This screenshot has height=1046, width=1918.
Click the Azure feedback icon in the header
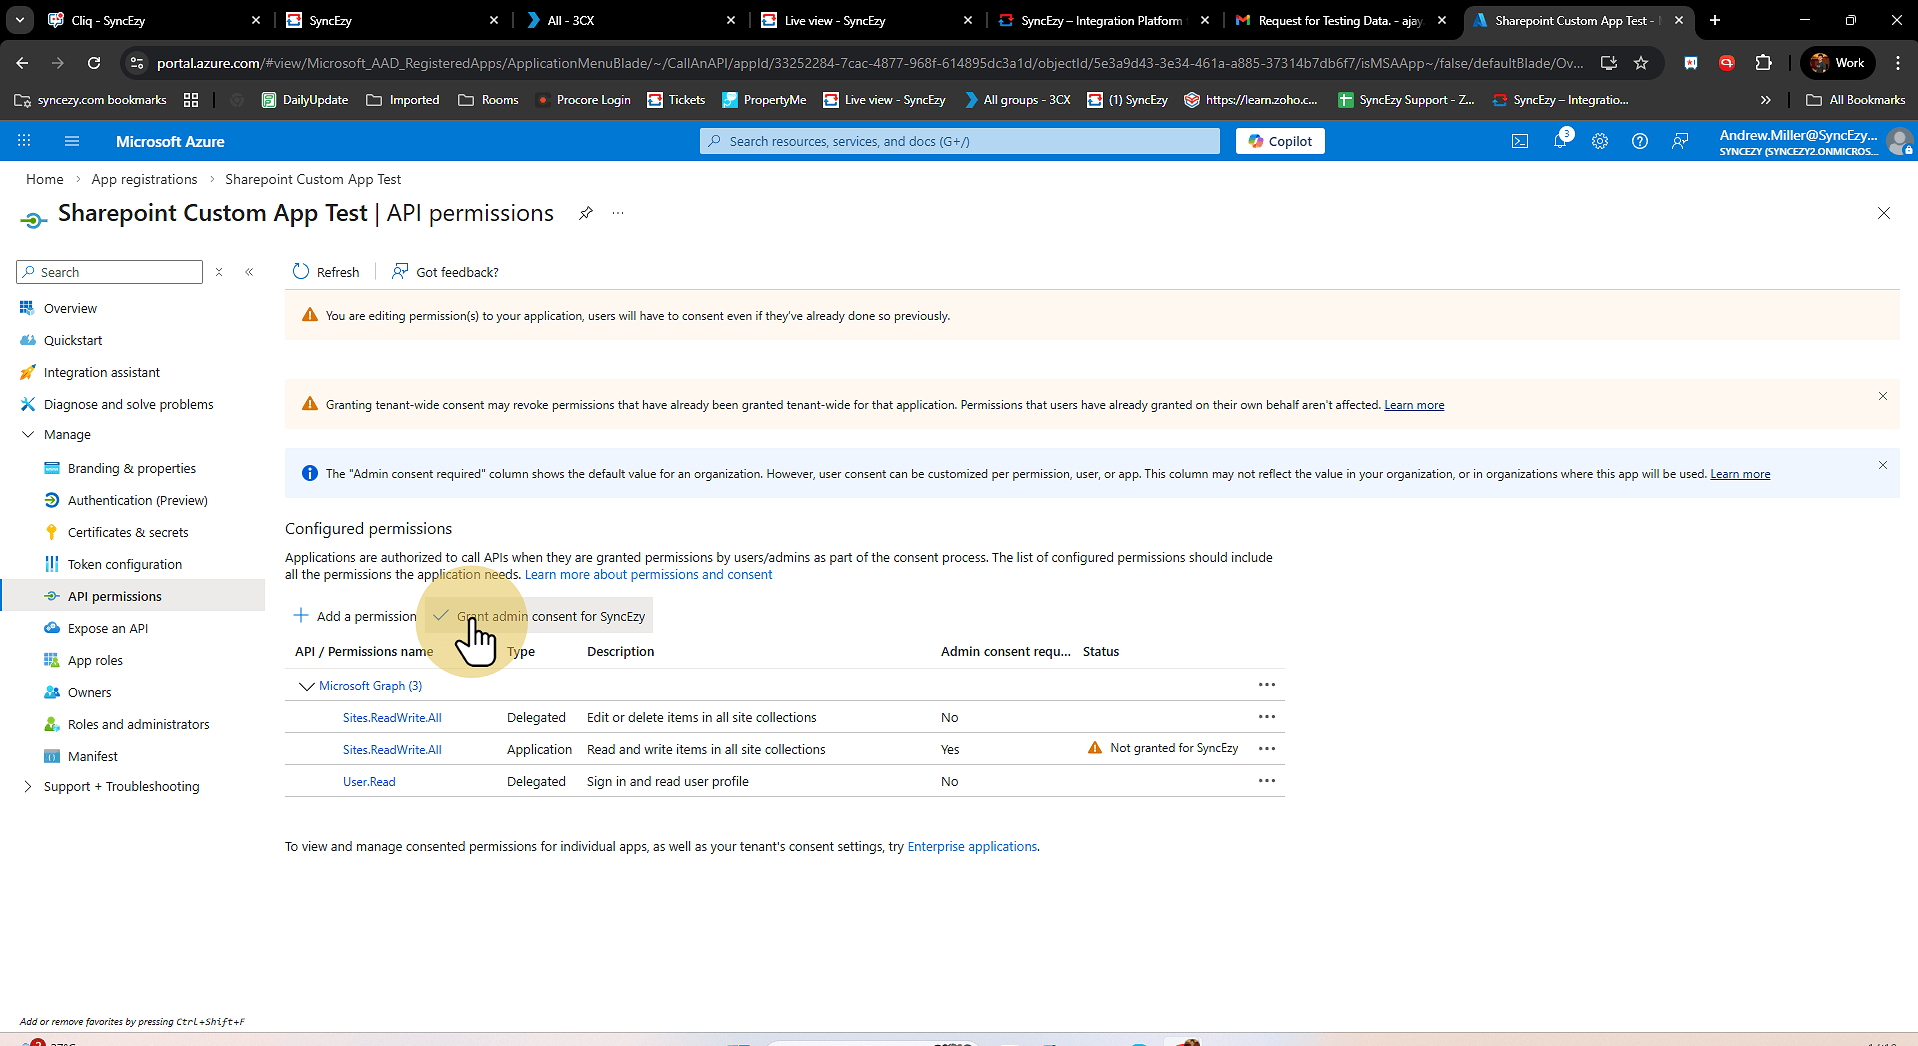[1680, 141]
